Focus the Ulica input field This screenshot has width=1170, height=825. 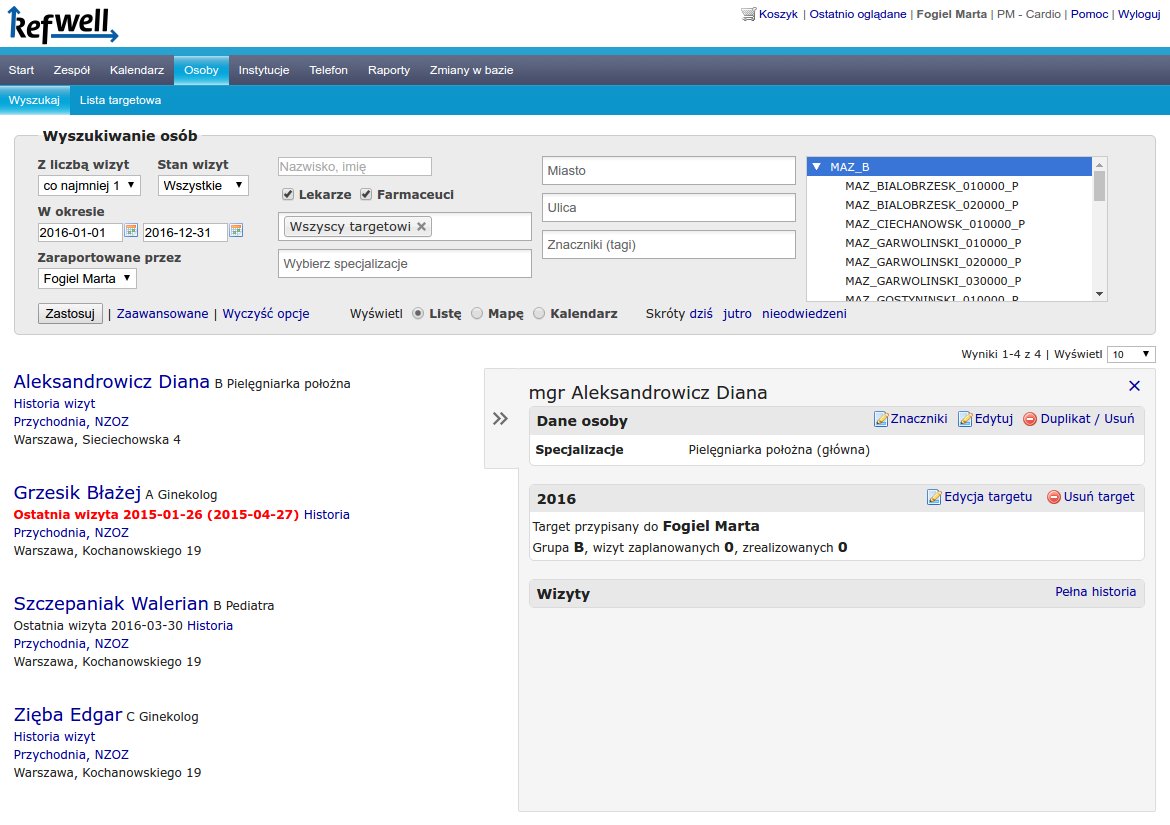tap(669, 208)
